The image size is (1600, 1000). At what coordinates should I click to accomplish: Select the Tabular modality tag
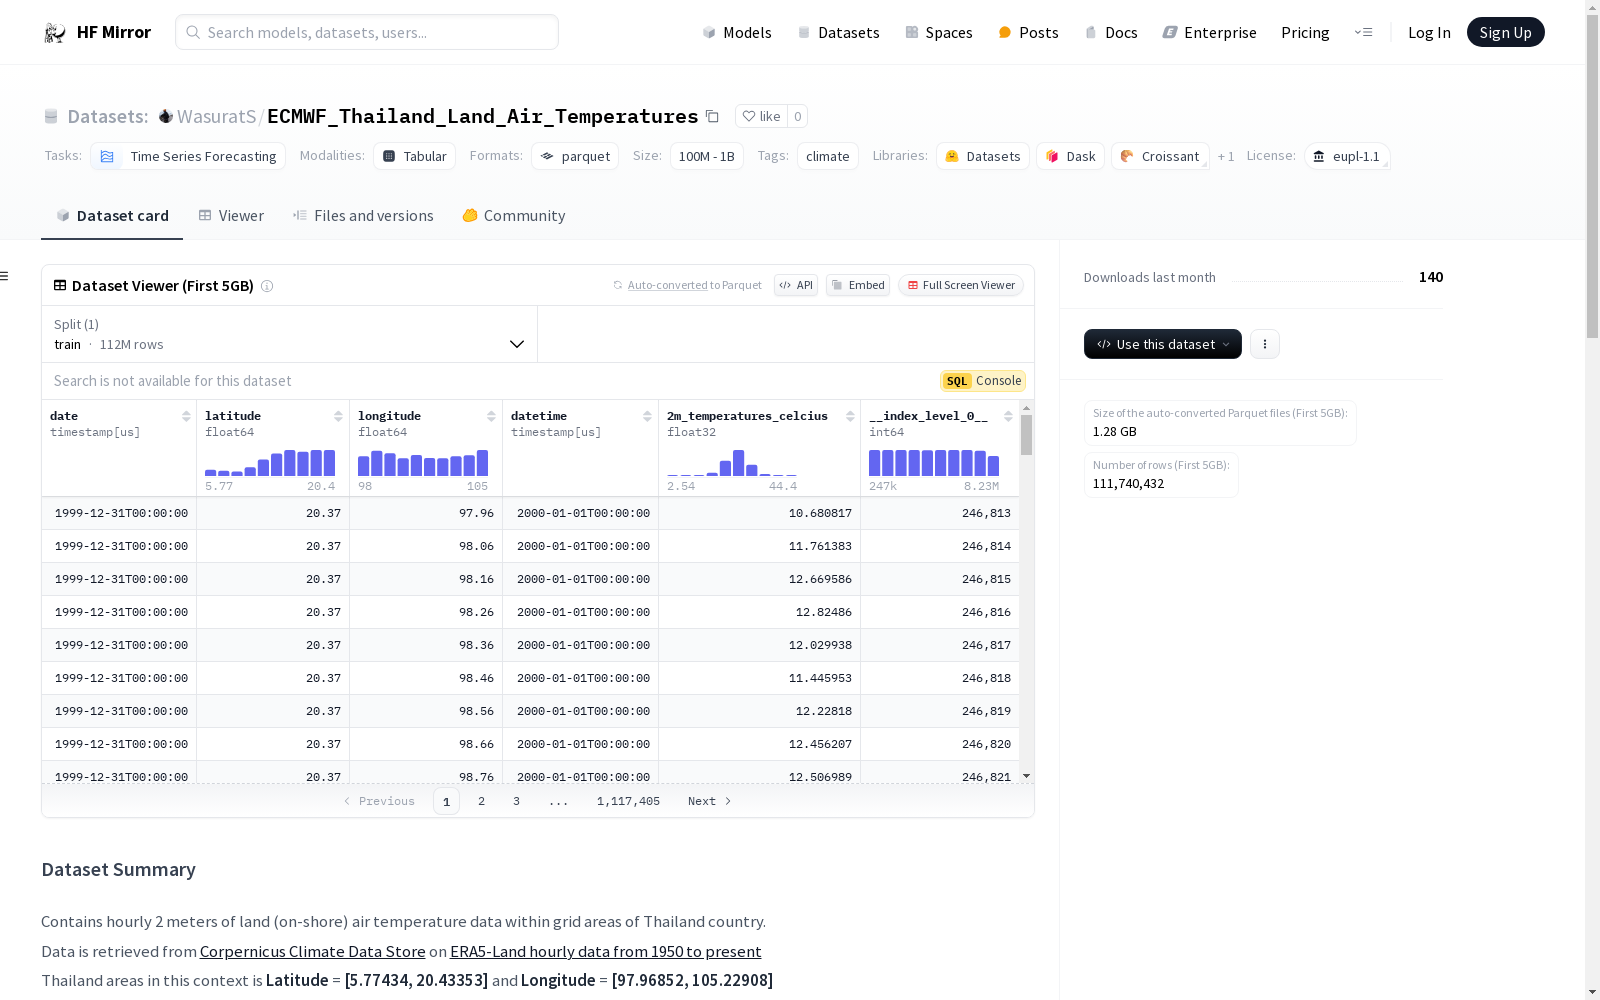[x=415, y=156]
